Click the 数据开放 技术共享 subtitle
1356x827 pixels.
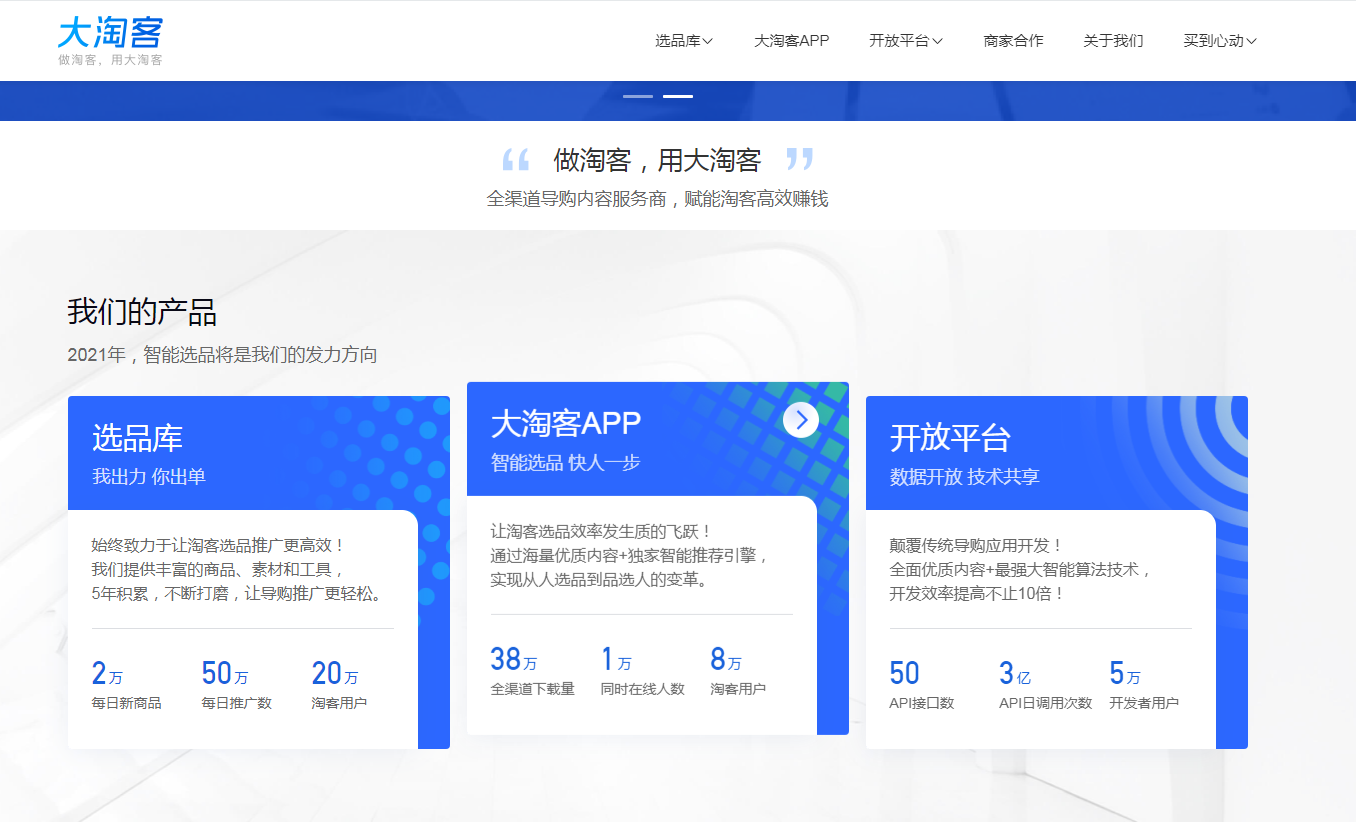click(965, 476)
